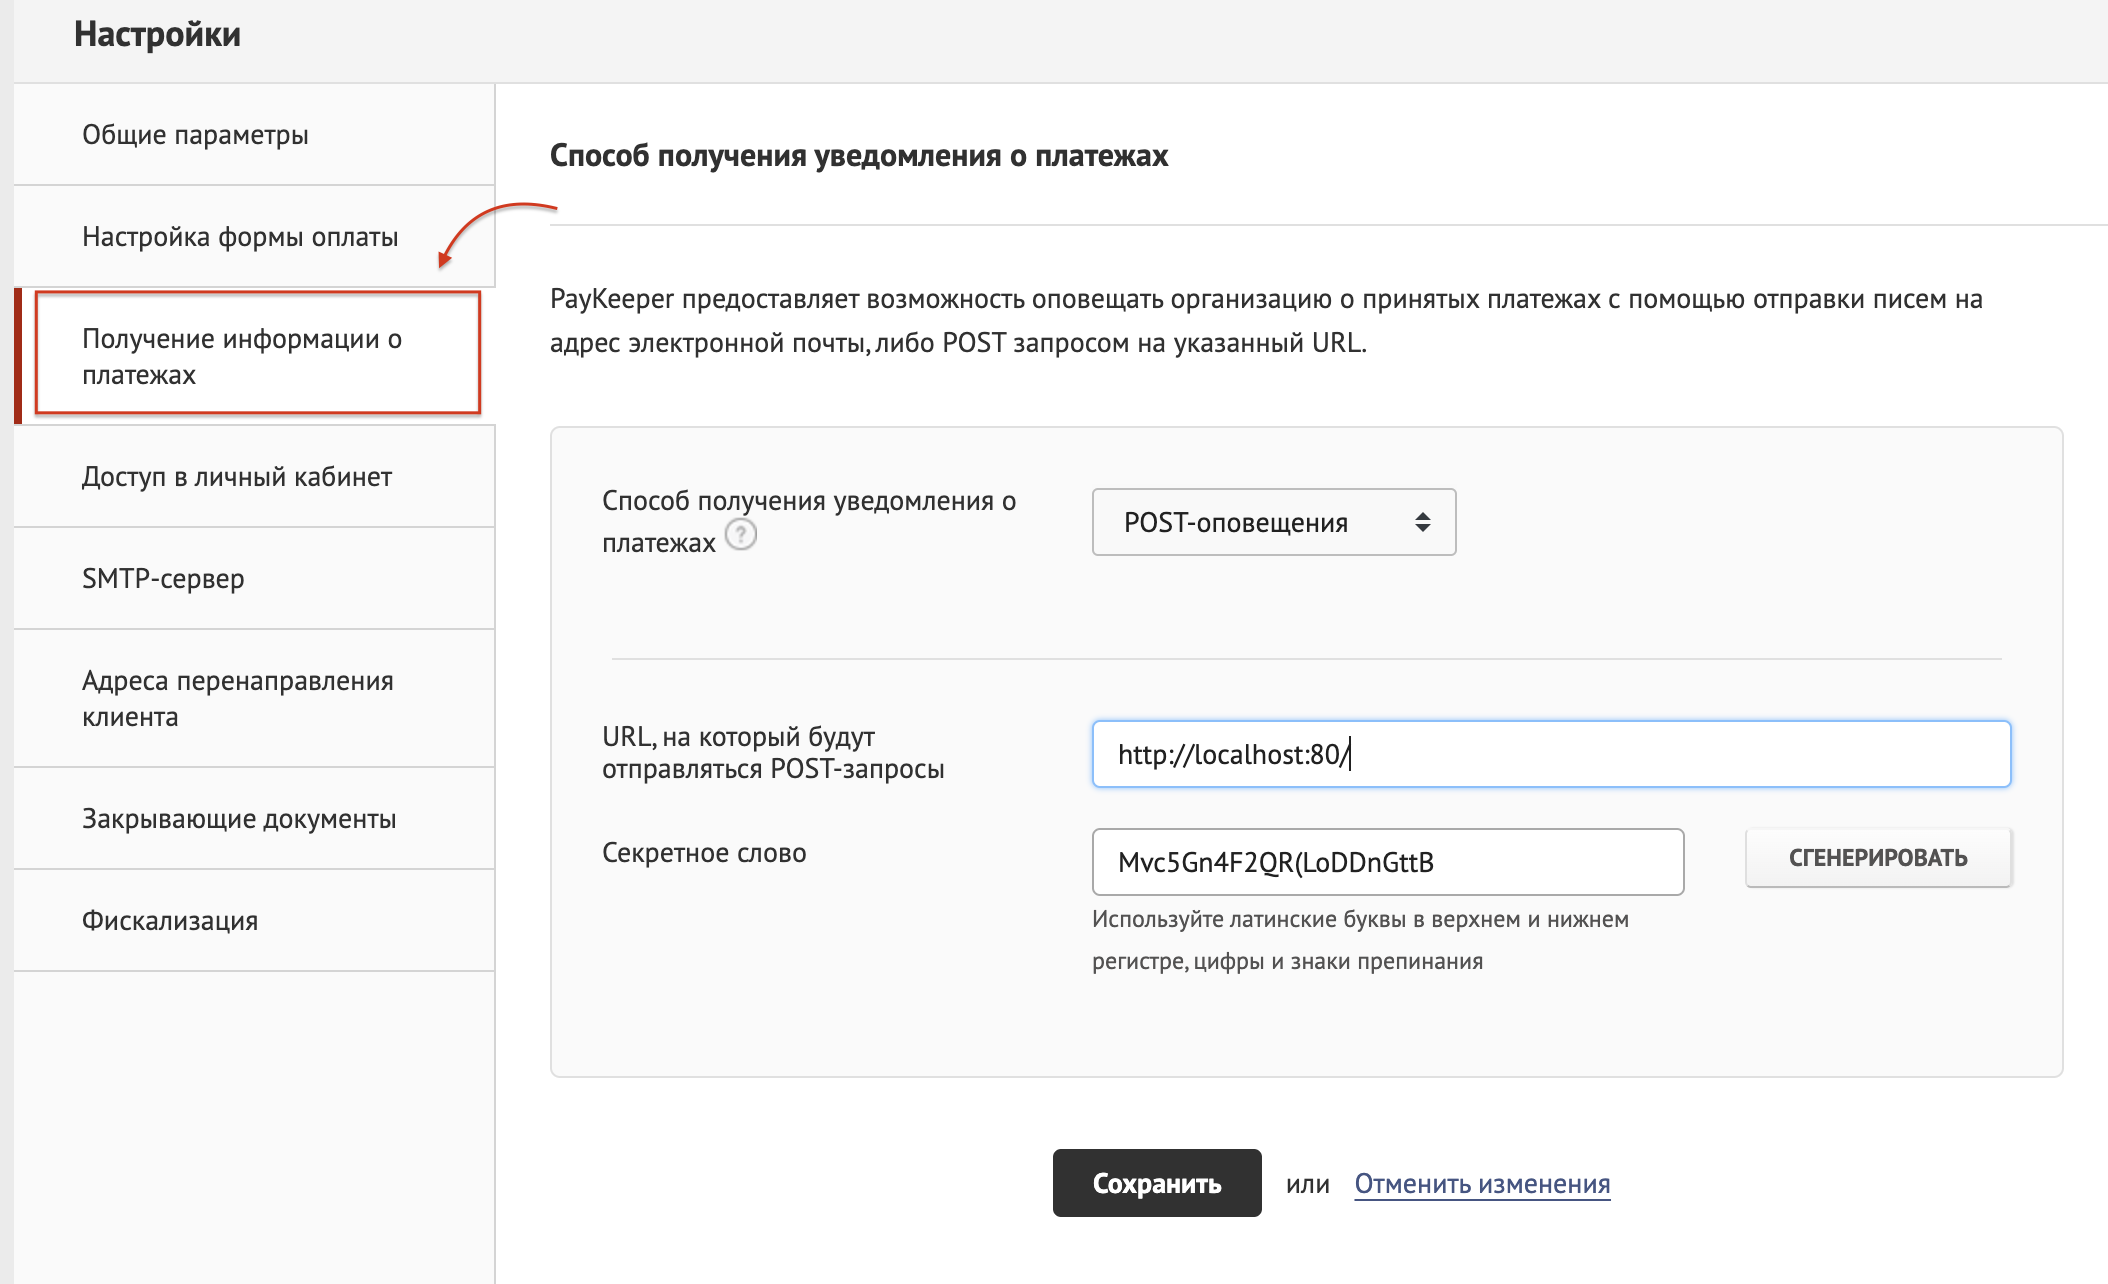Click the URL POST-запросы field label
2108x1284 pixels.
coord(772,752)
